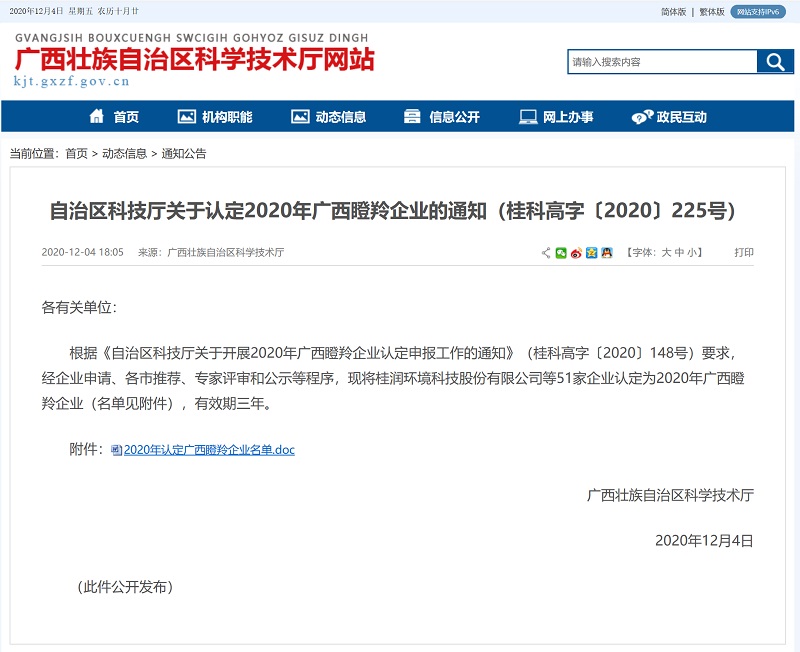The width and height of the screenshot is (800, 652).
Task: Click the generic share icon
Action: (x=546, y=253)
